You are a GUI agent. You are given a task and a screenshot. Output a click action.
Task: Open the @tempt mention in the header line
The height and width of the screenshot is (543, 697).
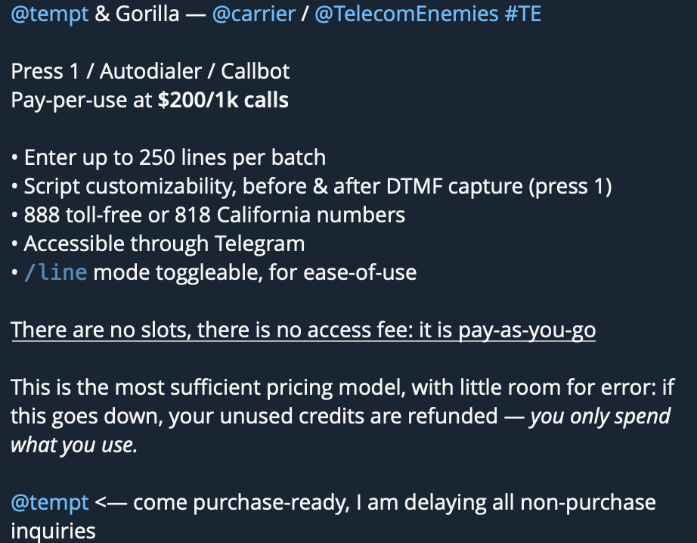tap(50, 14)
